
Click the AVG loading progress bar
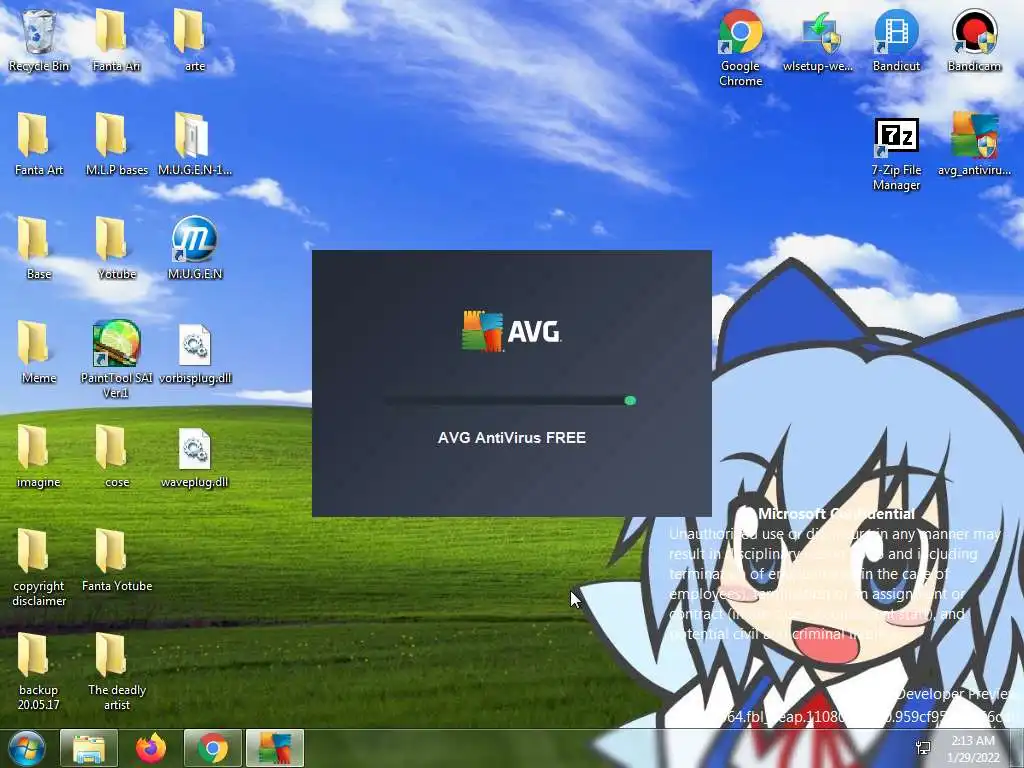tap(511, 400)
